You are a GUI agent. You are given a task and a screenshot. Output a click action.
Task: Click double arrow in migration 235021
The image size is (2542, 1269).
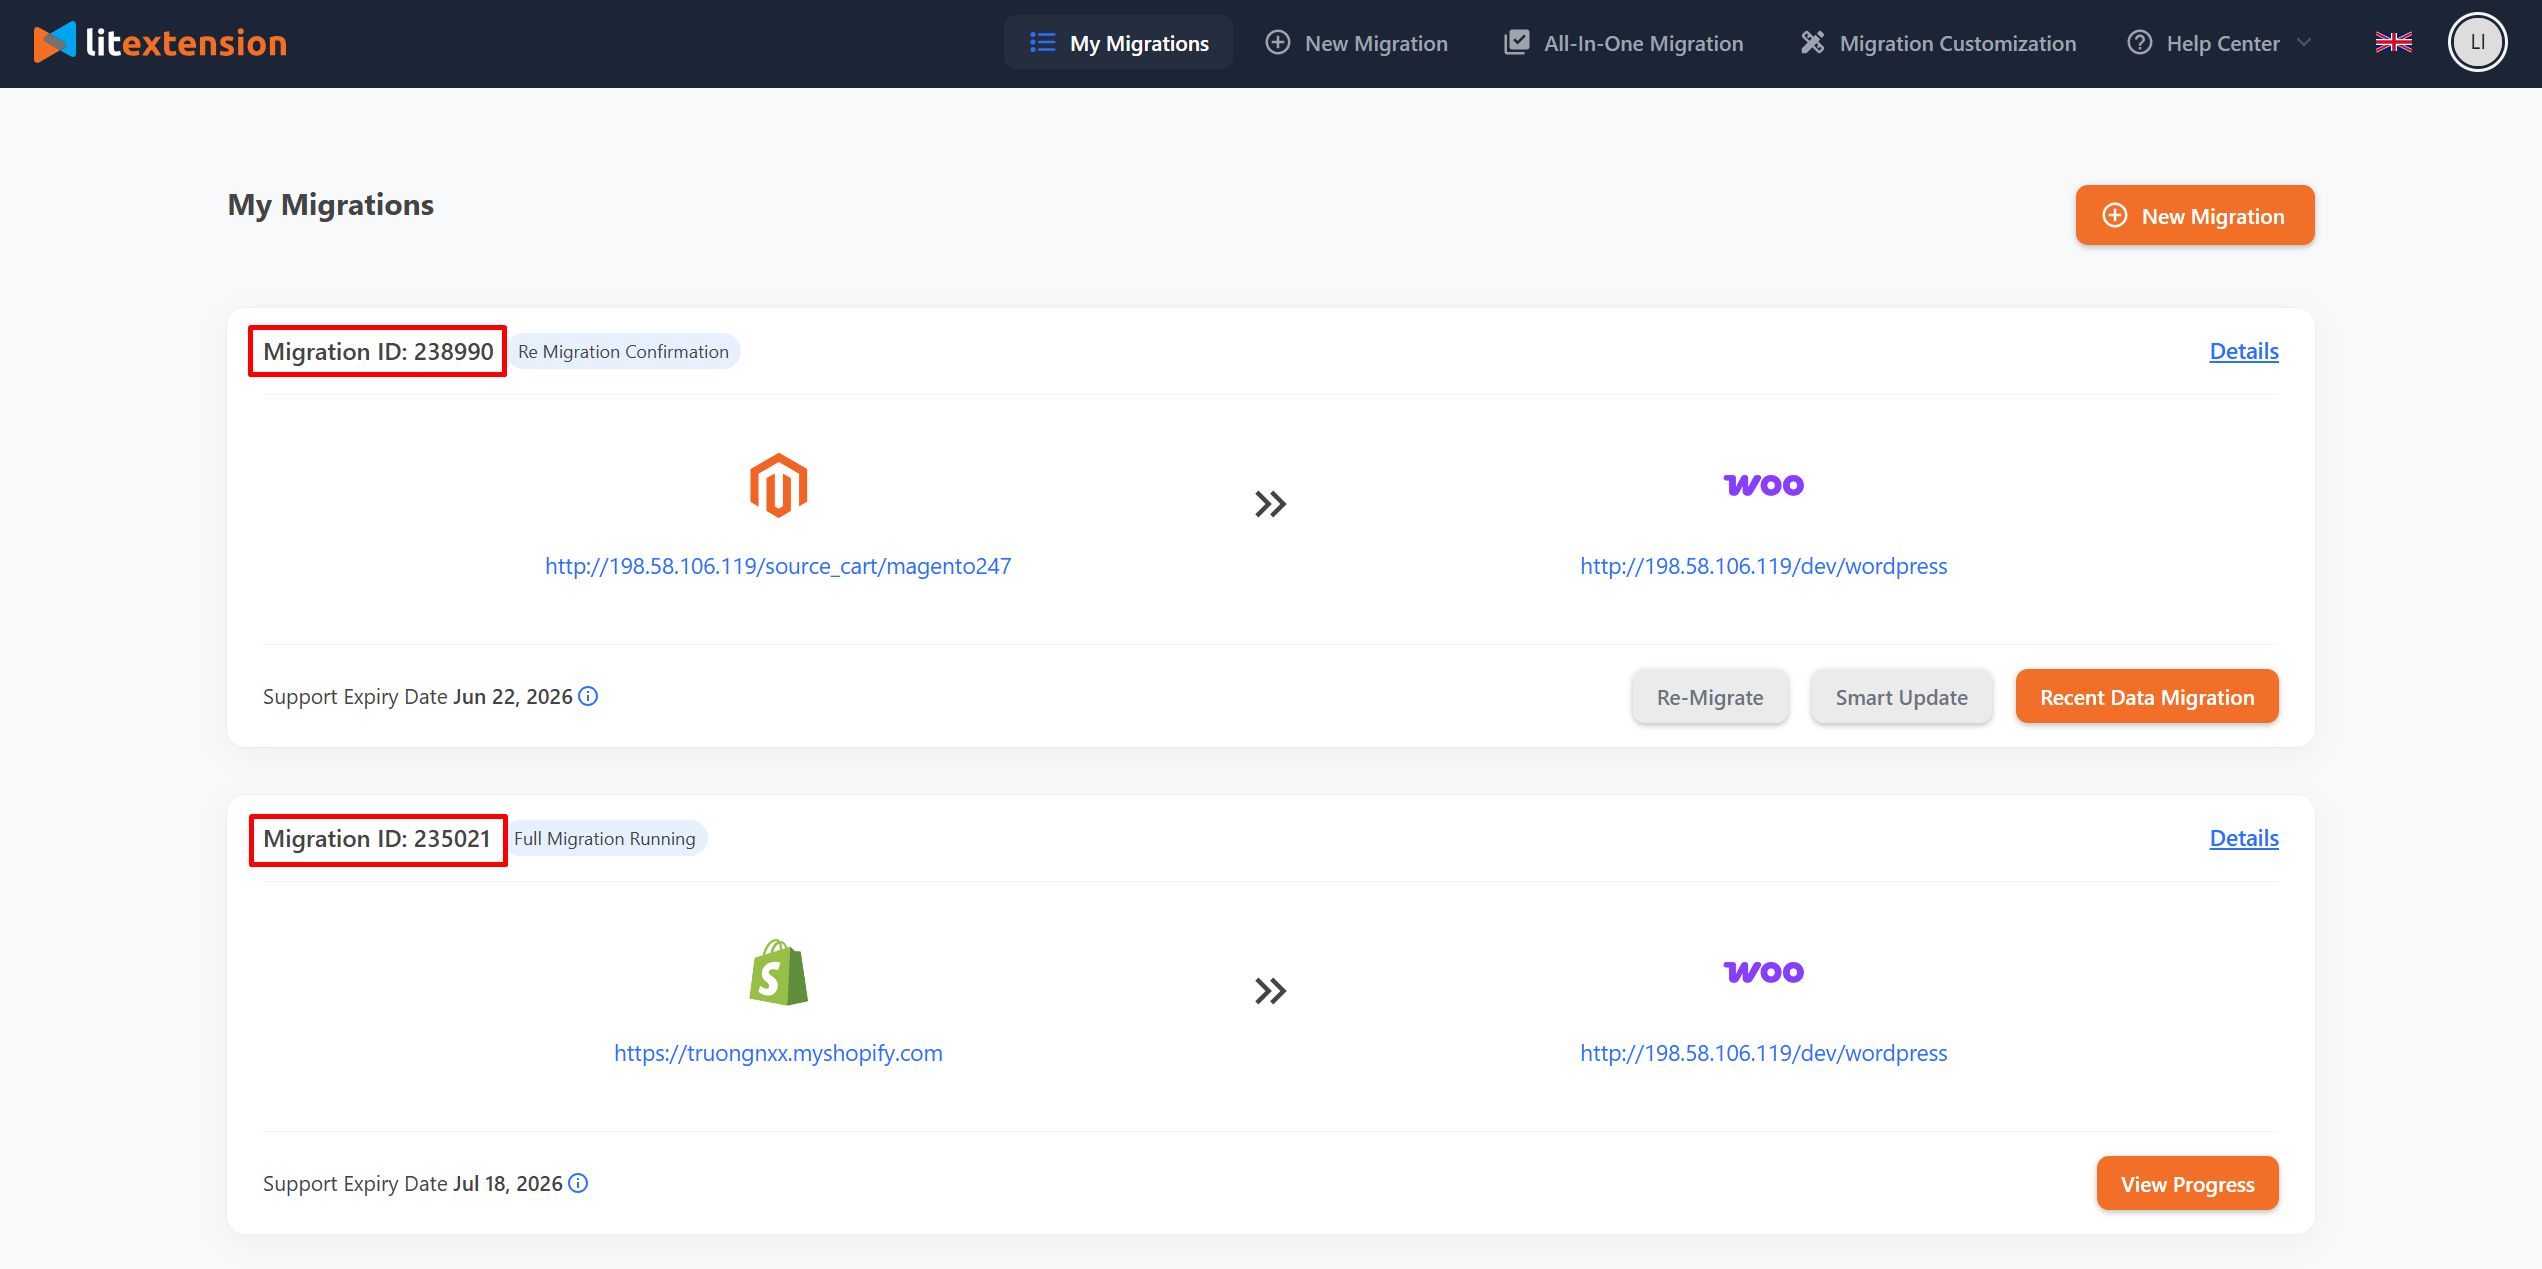coord(1270,991)
